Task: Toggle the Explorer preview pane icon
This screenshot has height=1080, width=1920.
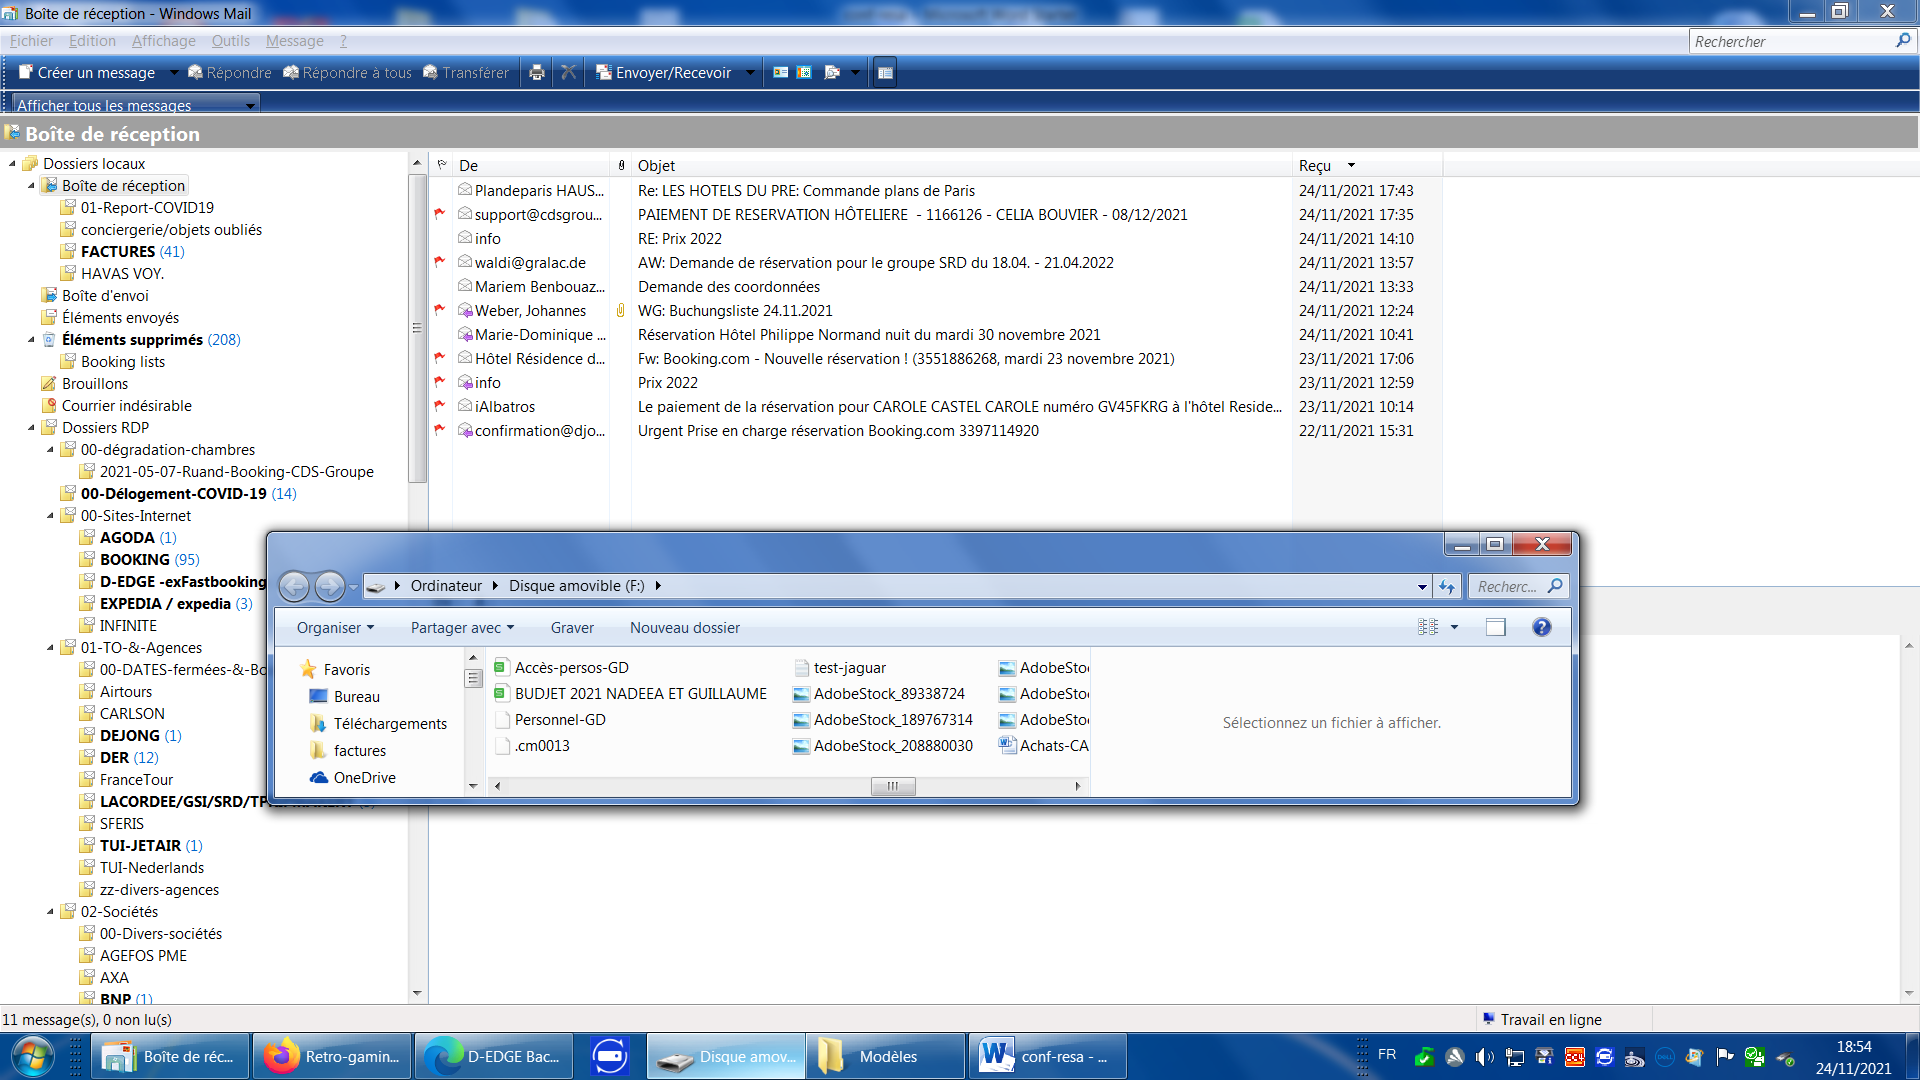Action: [1495, 627]
